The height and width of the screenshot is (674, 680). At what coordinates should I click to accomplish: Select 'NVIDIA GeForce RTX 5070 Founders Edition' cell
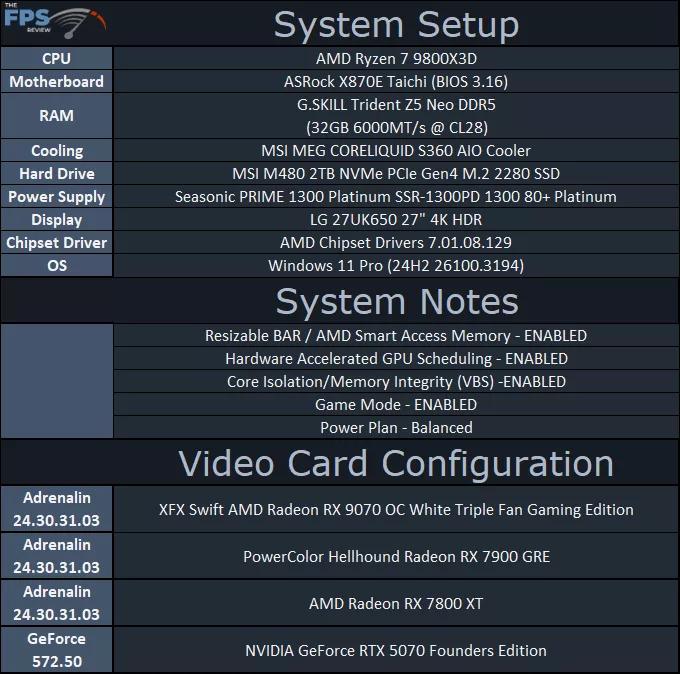tap(396, 650)
